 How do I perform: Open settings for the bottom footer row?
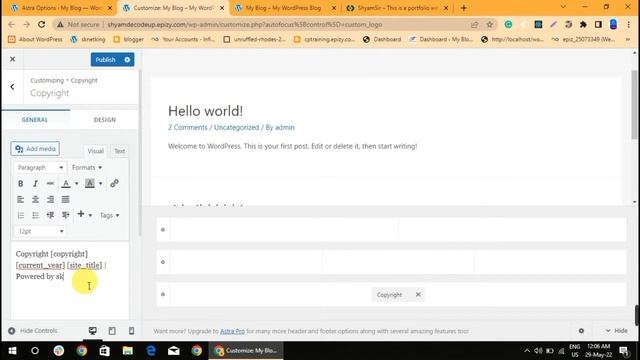coord(163,294)
